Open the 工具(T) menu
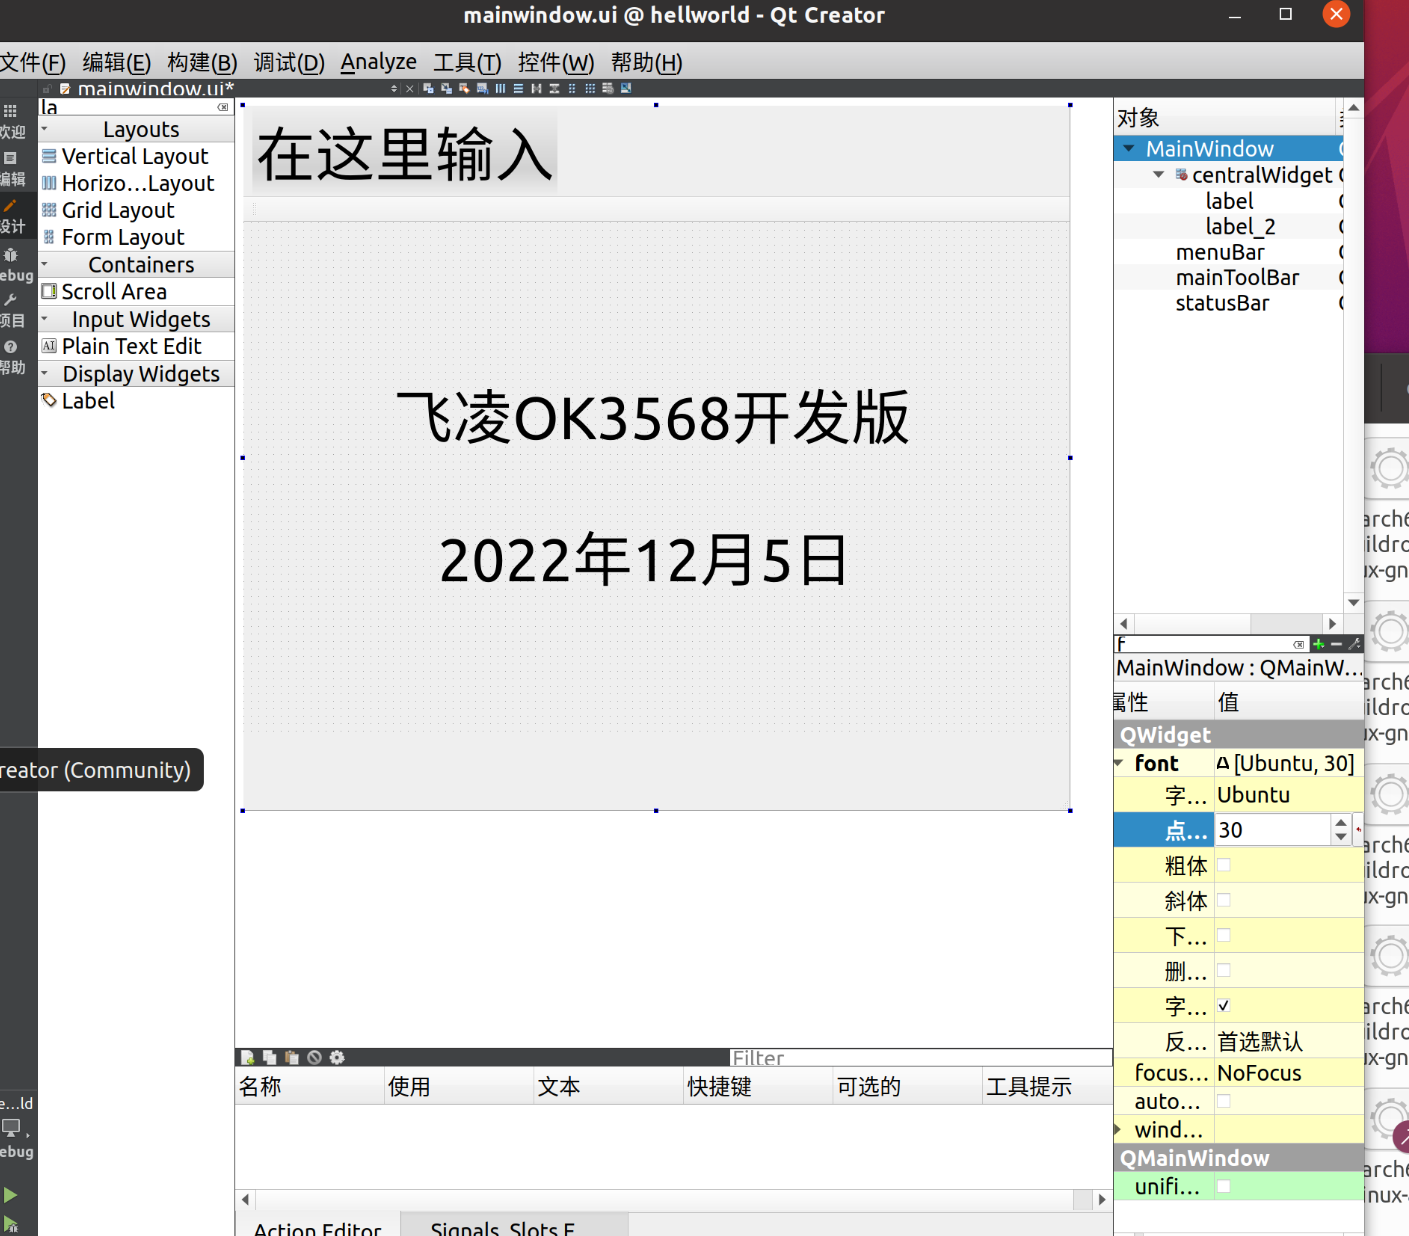 (x=467, y=63)
